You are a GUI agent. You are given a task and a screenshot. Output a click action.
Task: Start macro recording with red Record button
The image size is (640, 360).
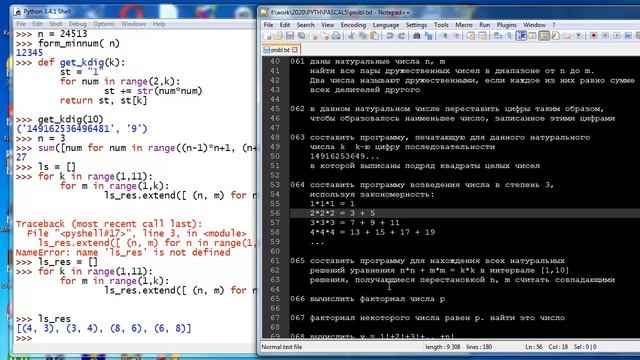coord(593,36)
